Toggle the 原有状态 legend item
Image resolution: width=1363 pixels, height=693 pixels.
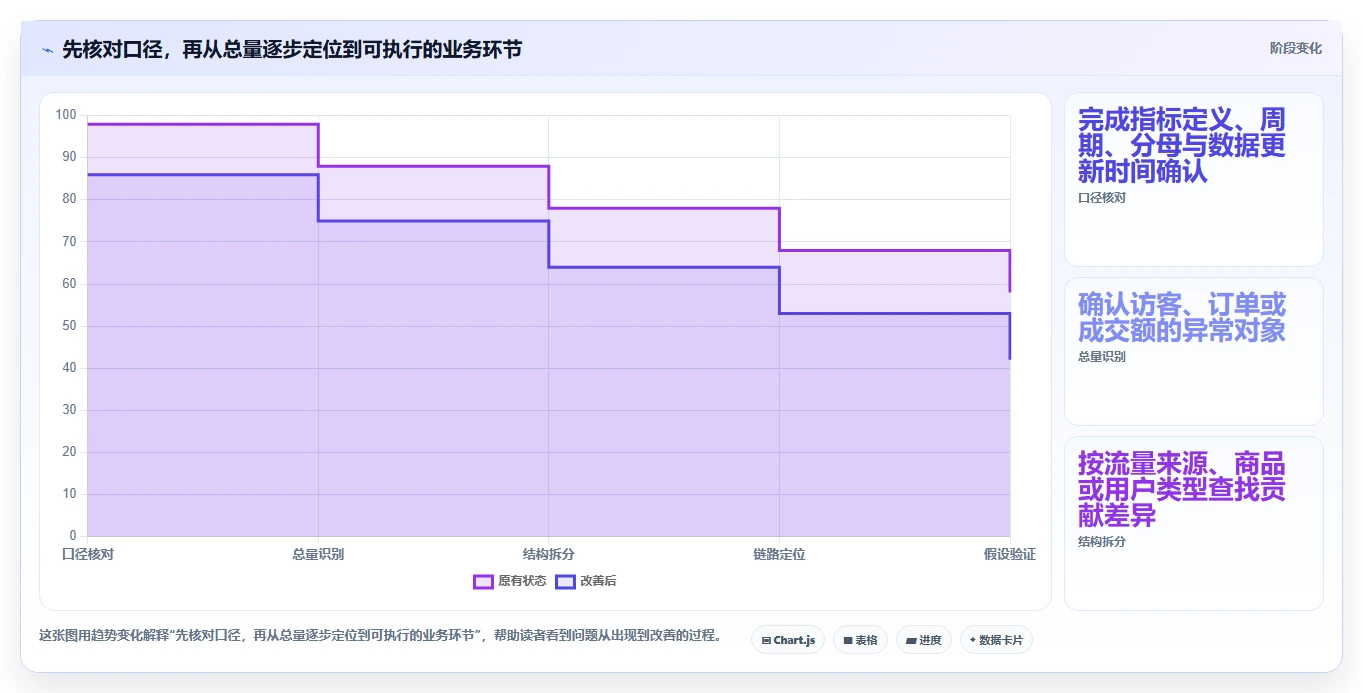[510, 581]
